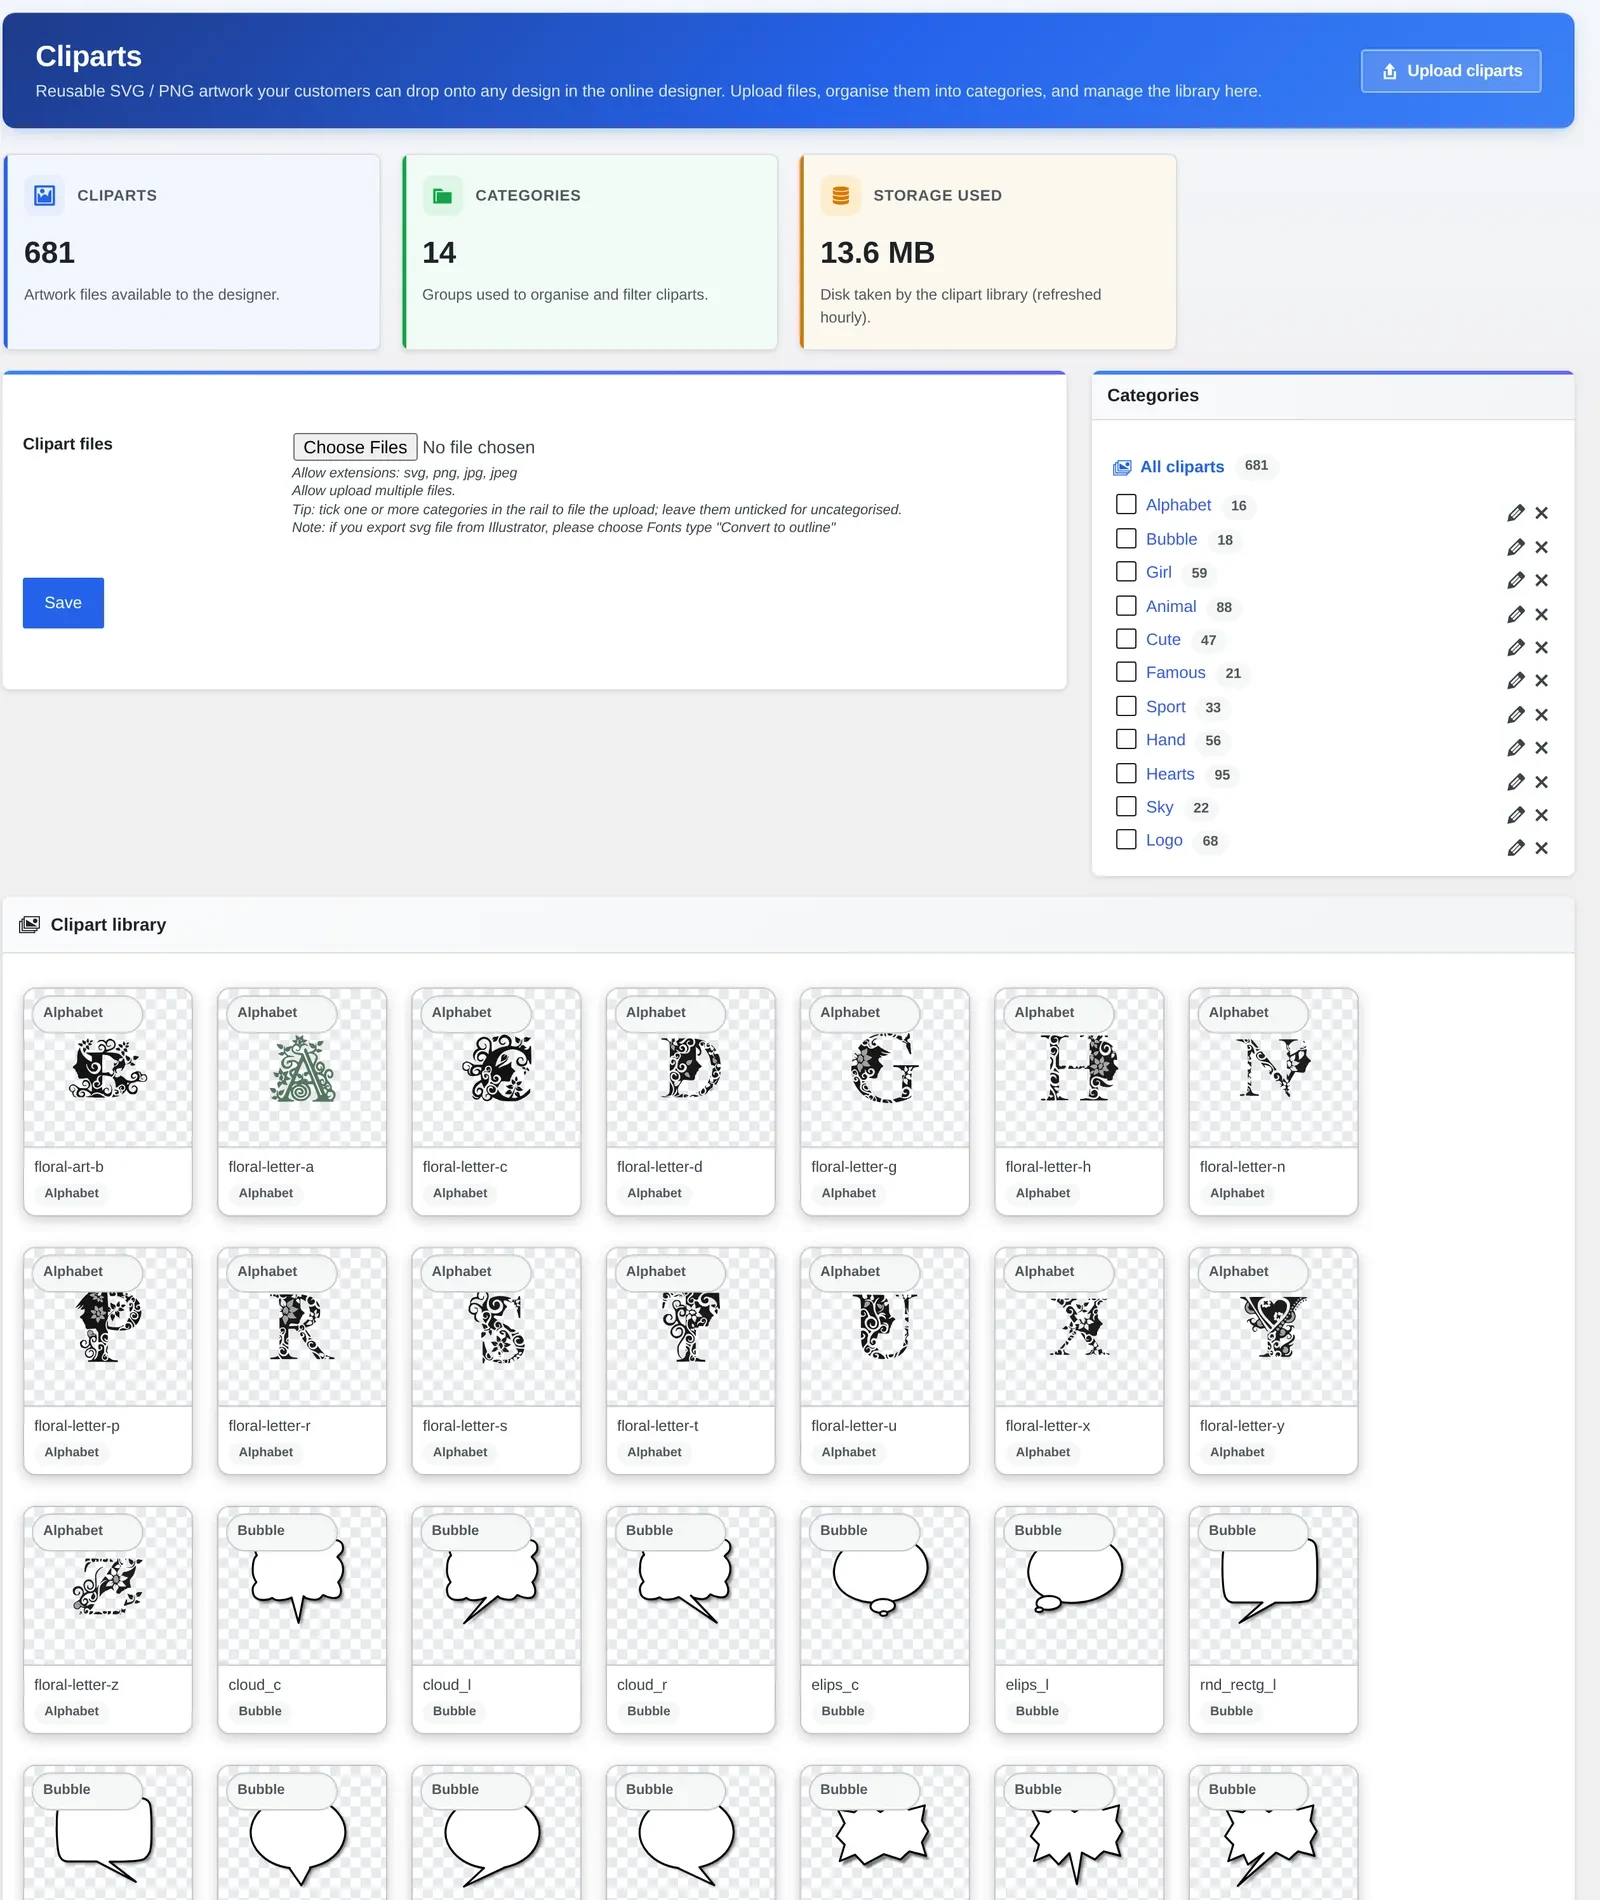Select the floral-letter-y clipart thumbnail
The image size is (1600, 1900).
tap(1273, 1327)
